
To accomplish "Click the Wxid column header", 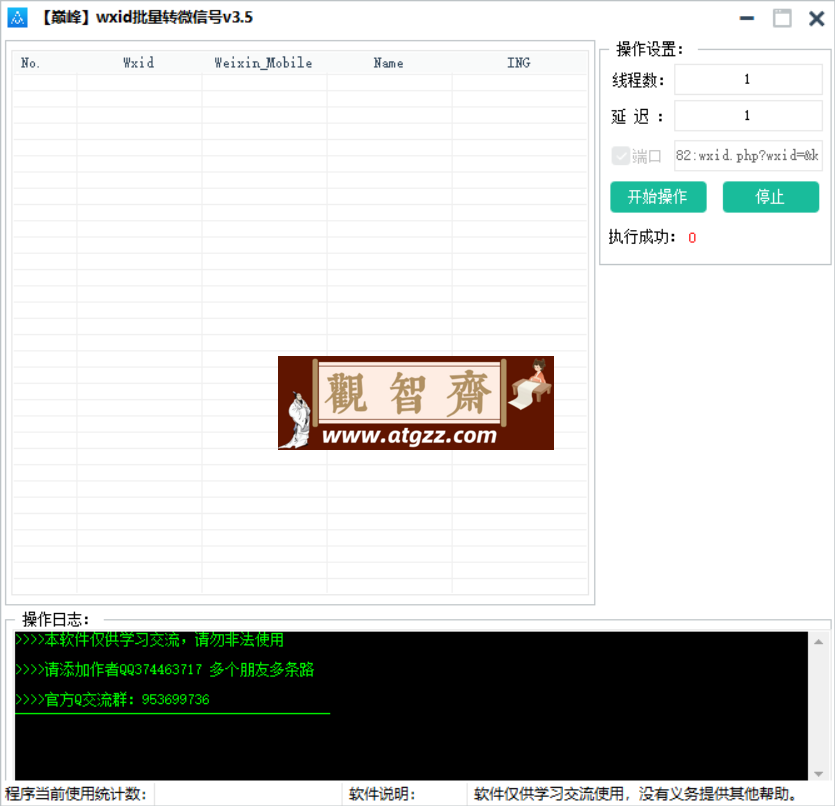I will coord(139,63).
